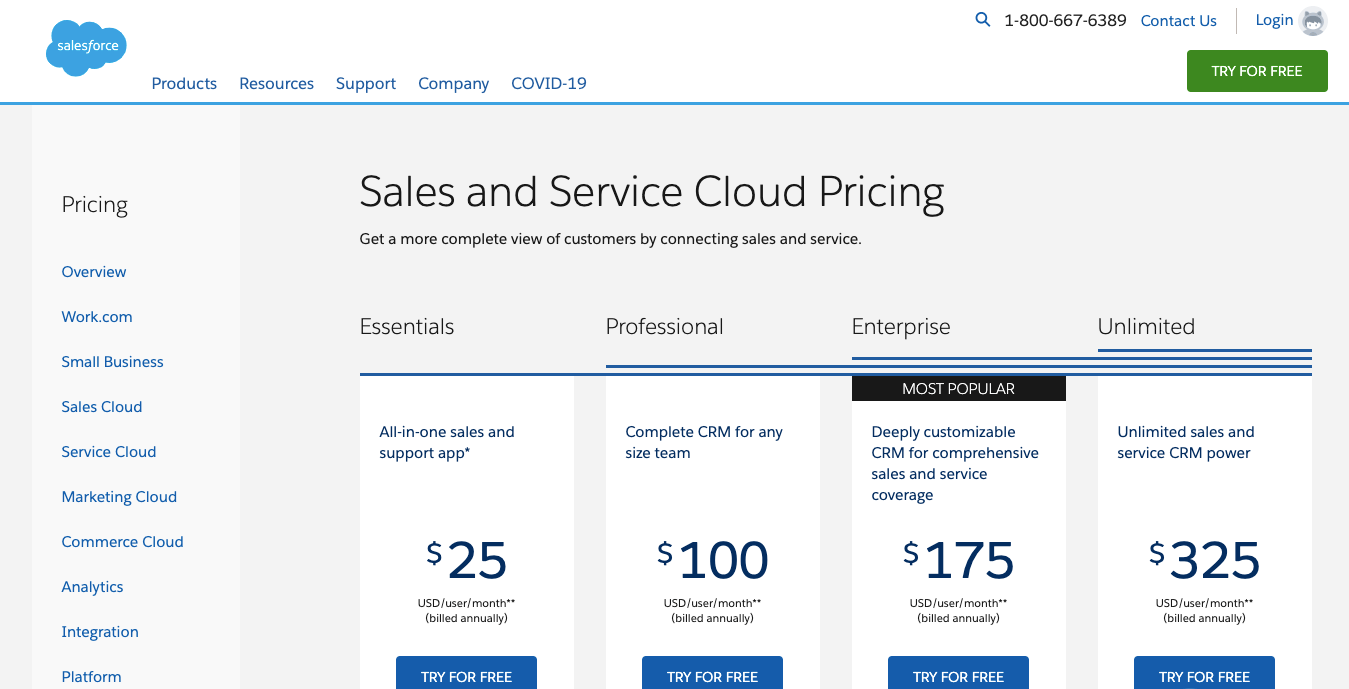Open Commerce Cloud pricing link

click(122, 542)
